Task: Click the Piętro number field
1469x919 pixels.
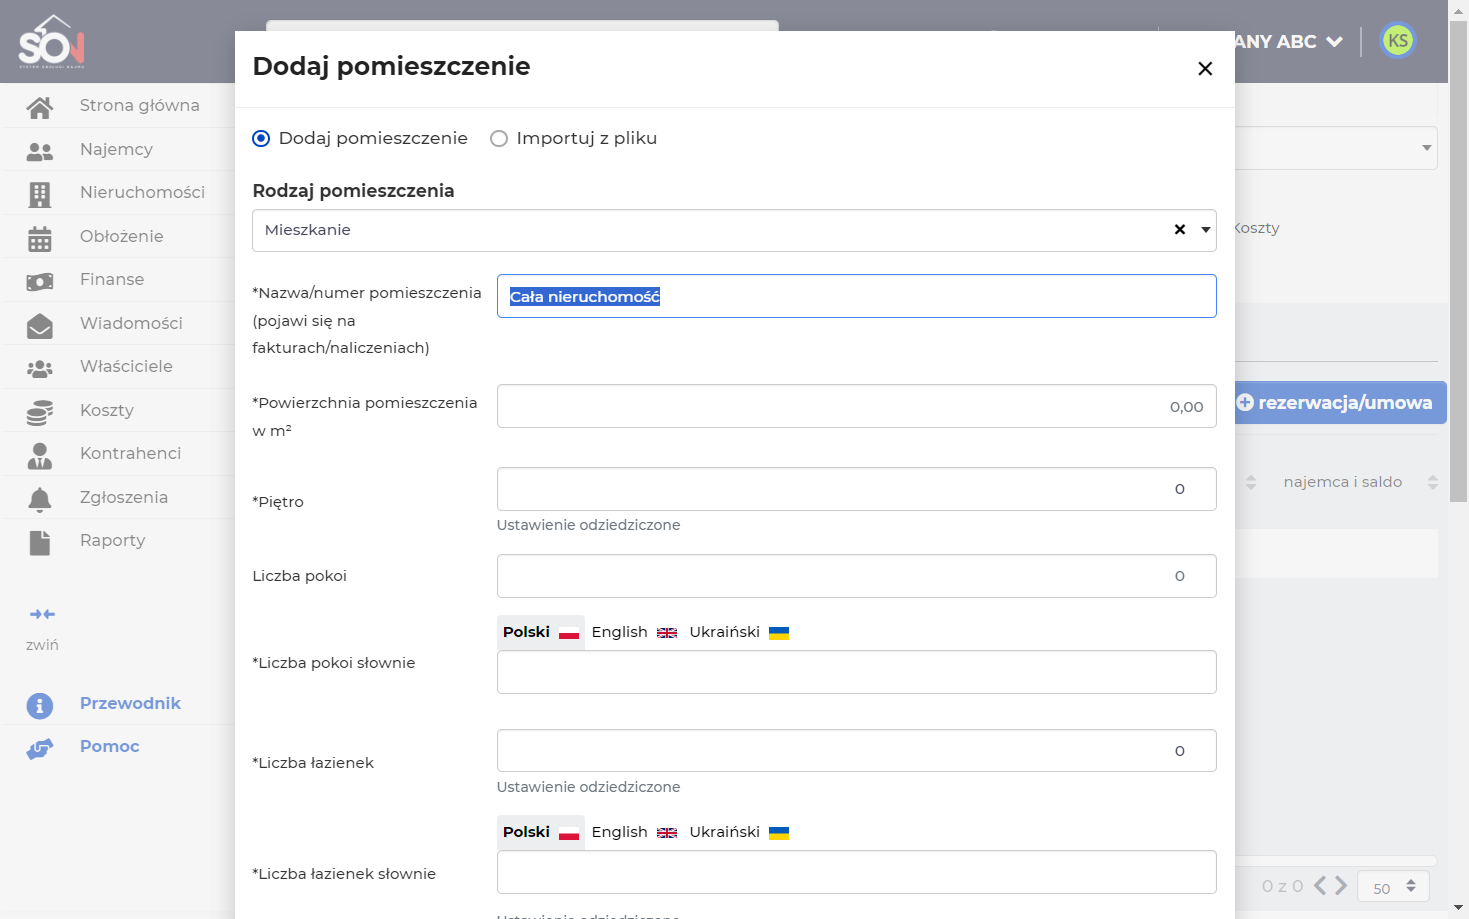Action: (857, 489)
